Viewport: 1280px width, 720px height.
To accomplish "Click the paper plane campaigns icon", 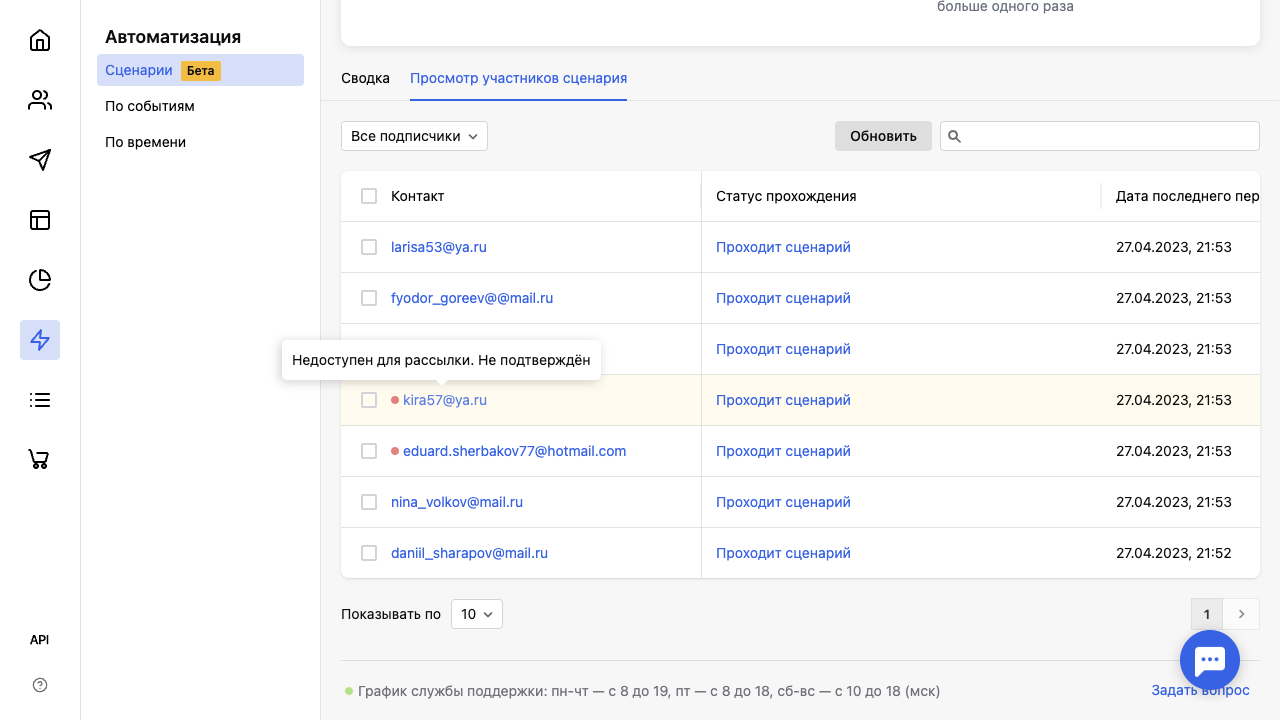I will click(x=40, y=160).
